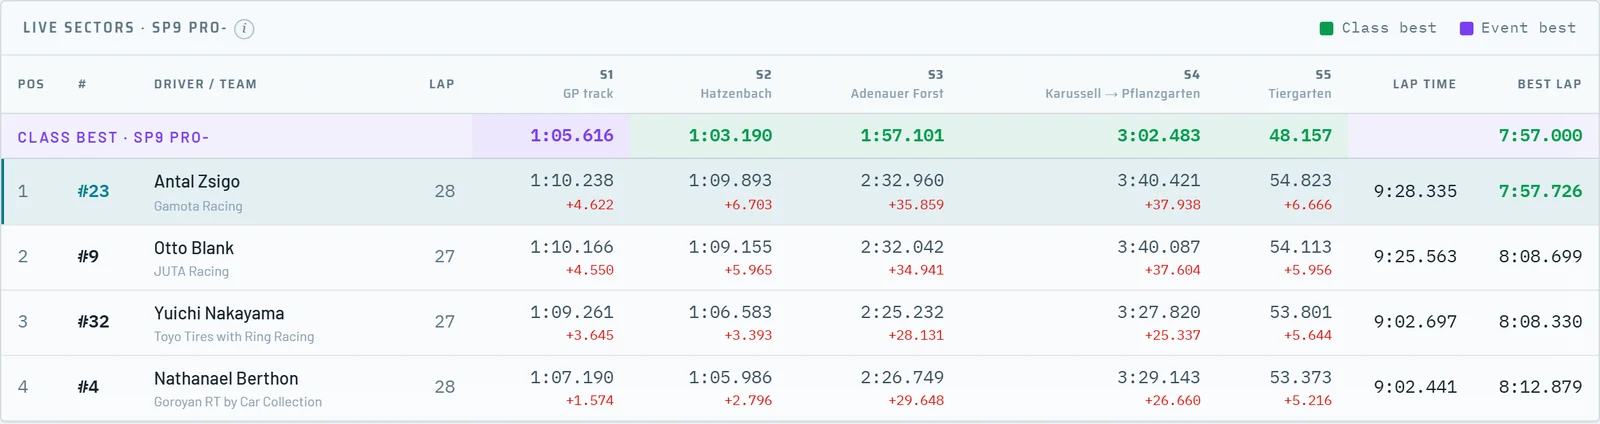Viewport: 1600px width, 424px height.
Task: Click car number #32
Action: point(93,321)
